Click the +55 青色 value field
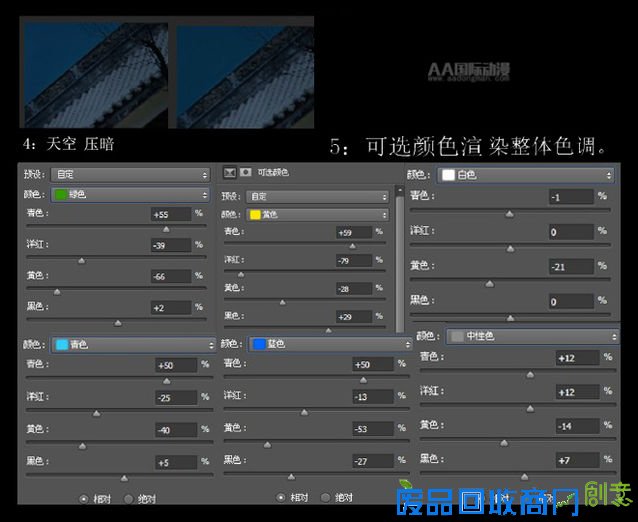 click(167, 214)
